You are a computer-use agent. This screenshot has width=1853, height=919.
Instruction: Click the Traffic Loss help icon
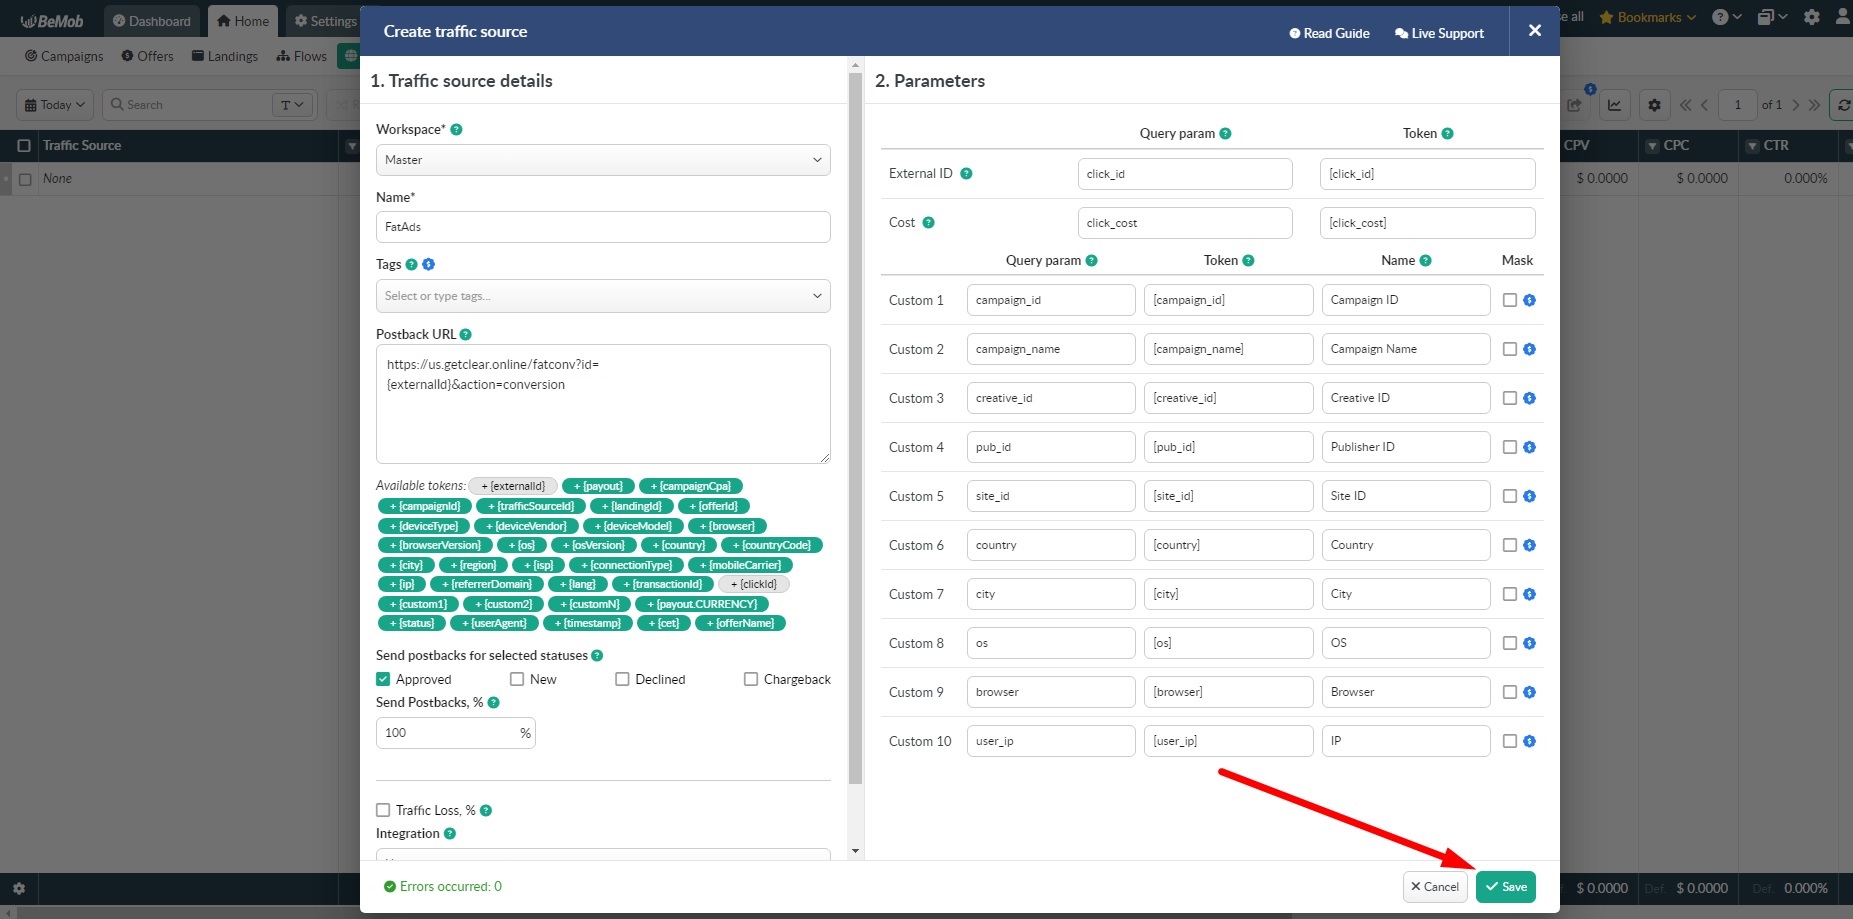pyautogui.click(x=486, y=811)
